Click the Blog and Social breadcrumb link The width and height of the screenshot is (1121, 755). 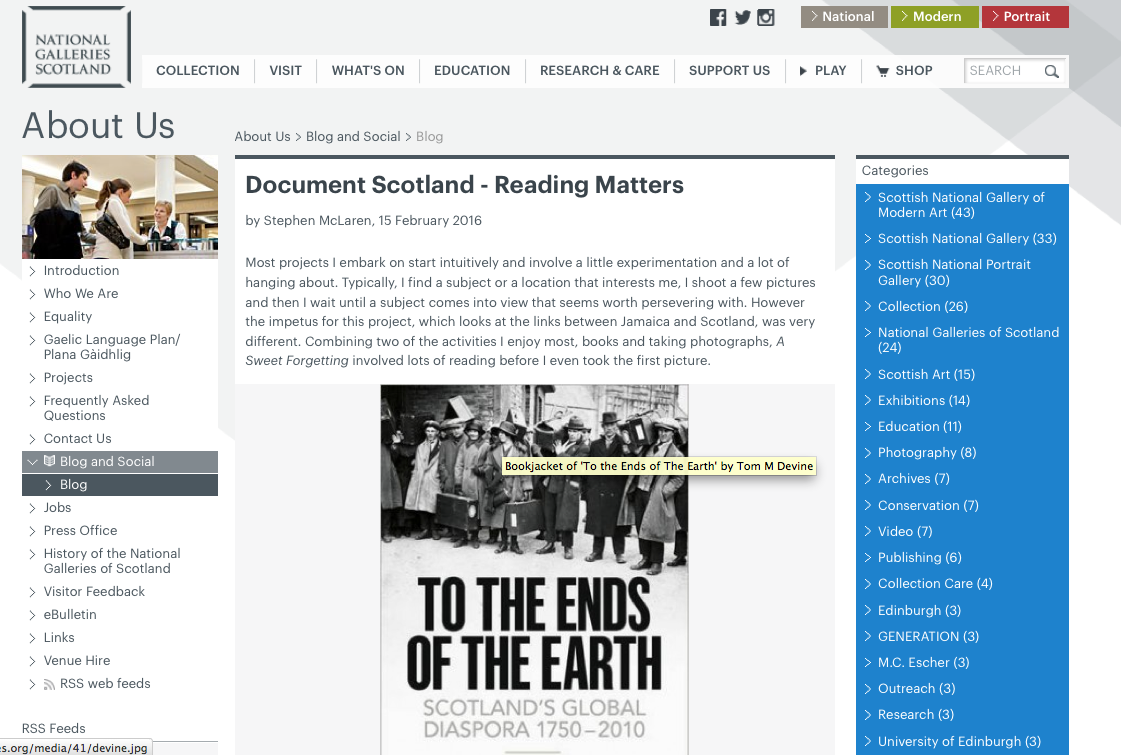point(353,137)
